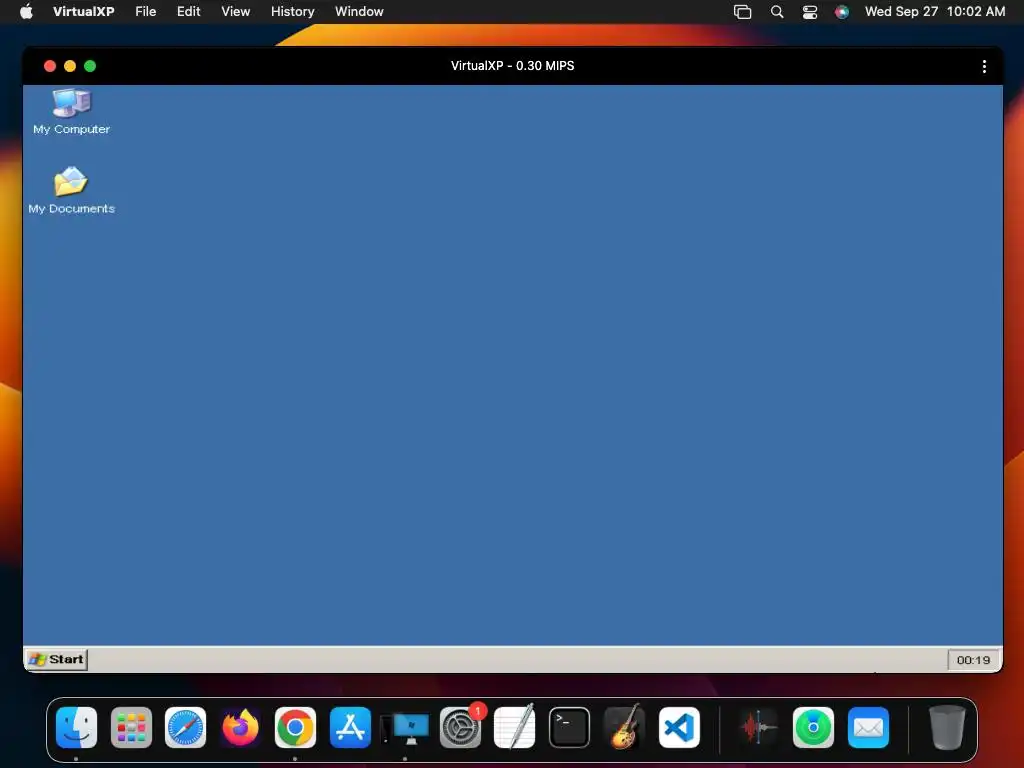Open Launchpad from the Dock
The width and height of the screenshot is (1024, 768).
131,727
